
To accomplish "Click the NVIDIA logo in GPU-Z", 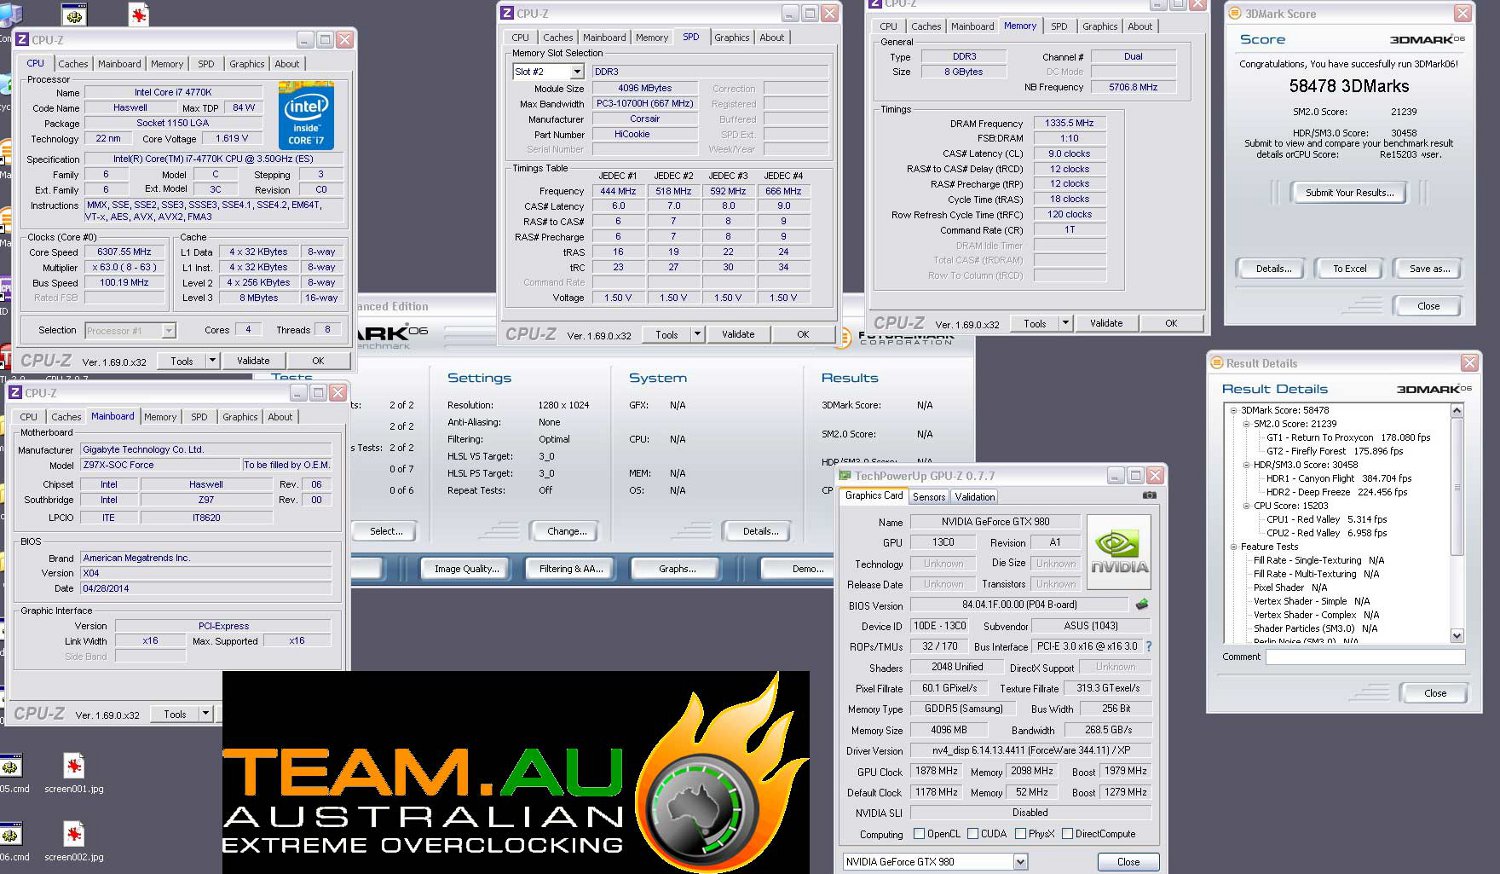I will click(x=1119, y=551).
